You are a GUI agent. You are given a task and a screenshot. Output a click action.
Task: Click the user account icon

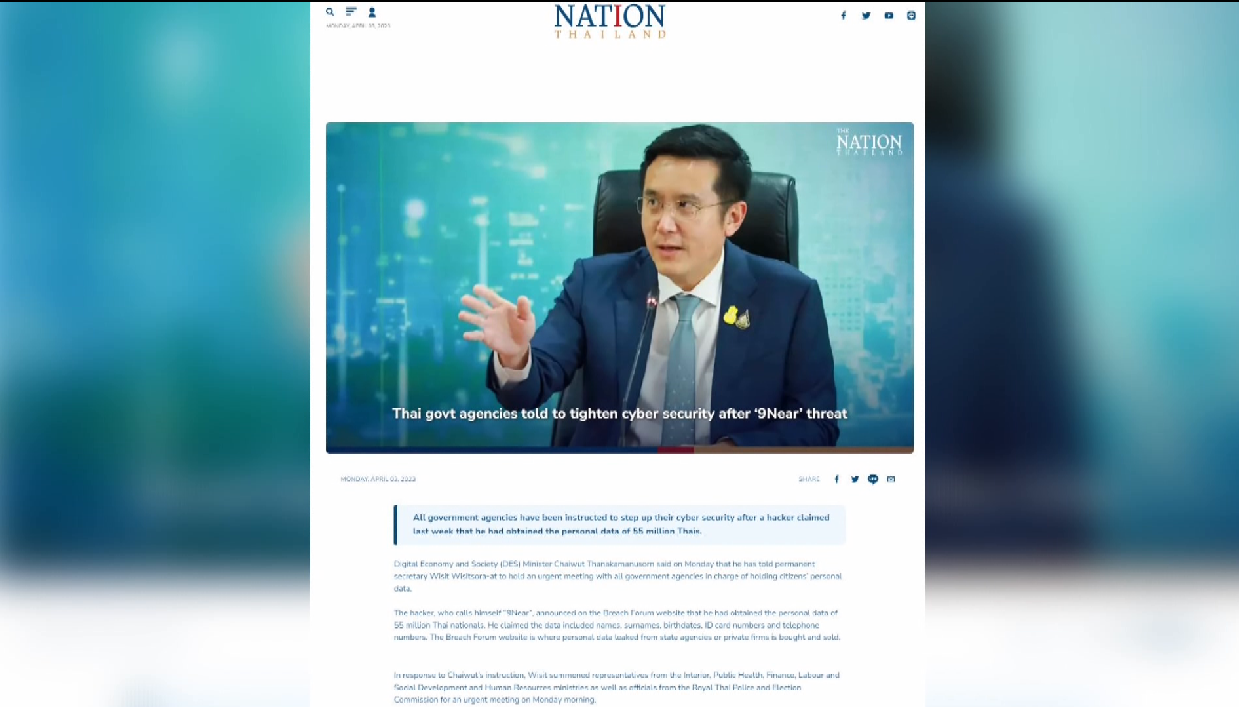(x=372, y=12)
